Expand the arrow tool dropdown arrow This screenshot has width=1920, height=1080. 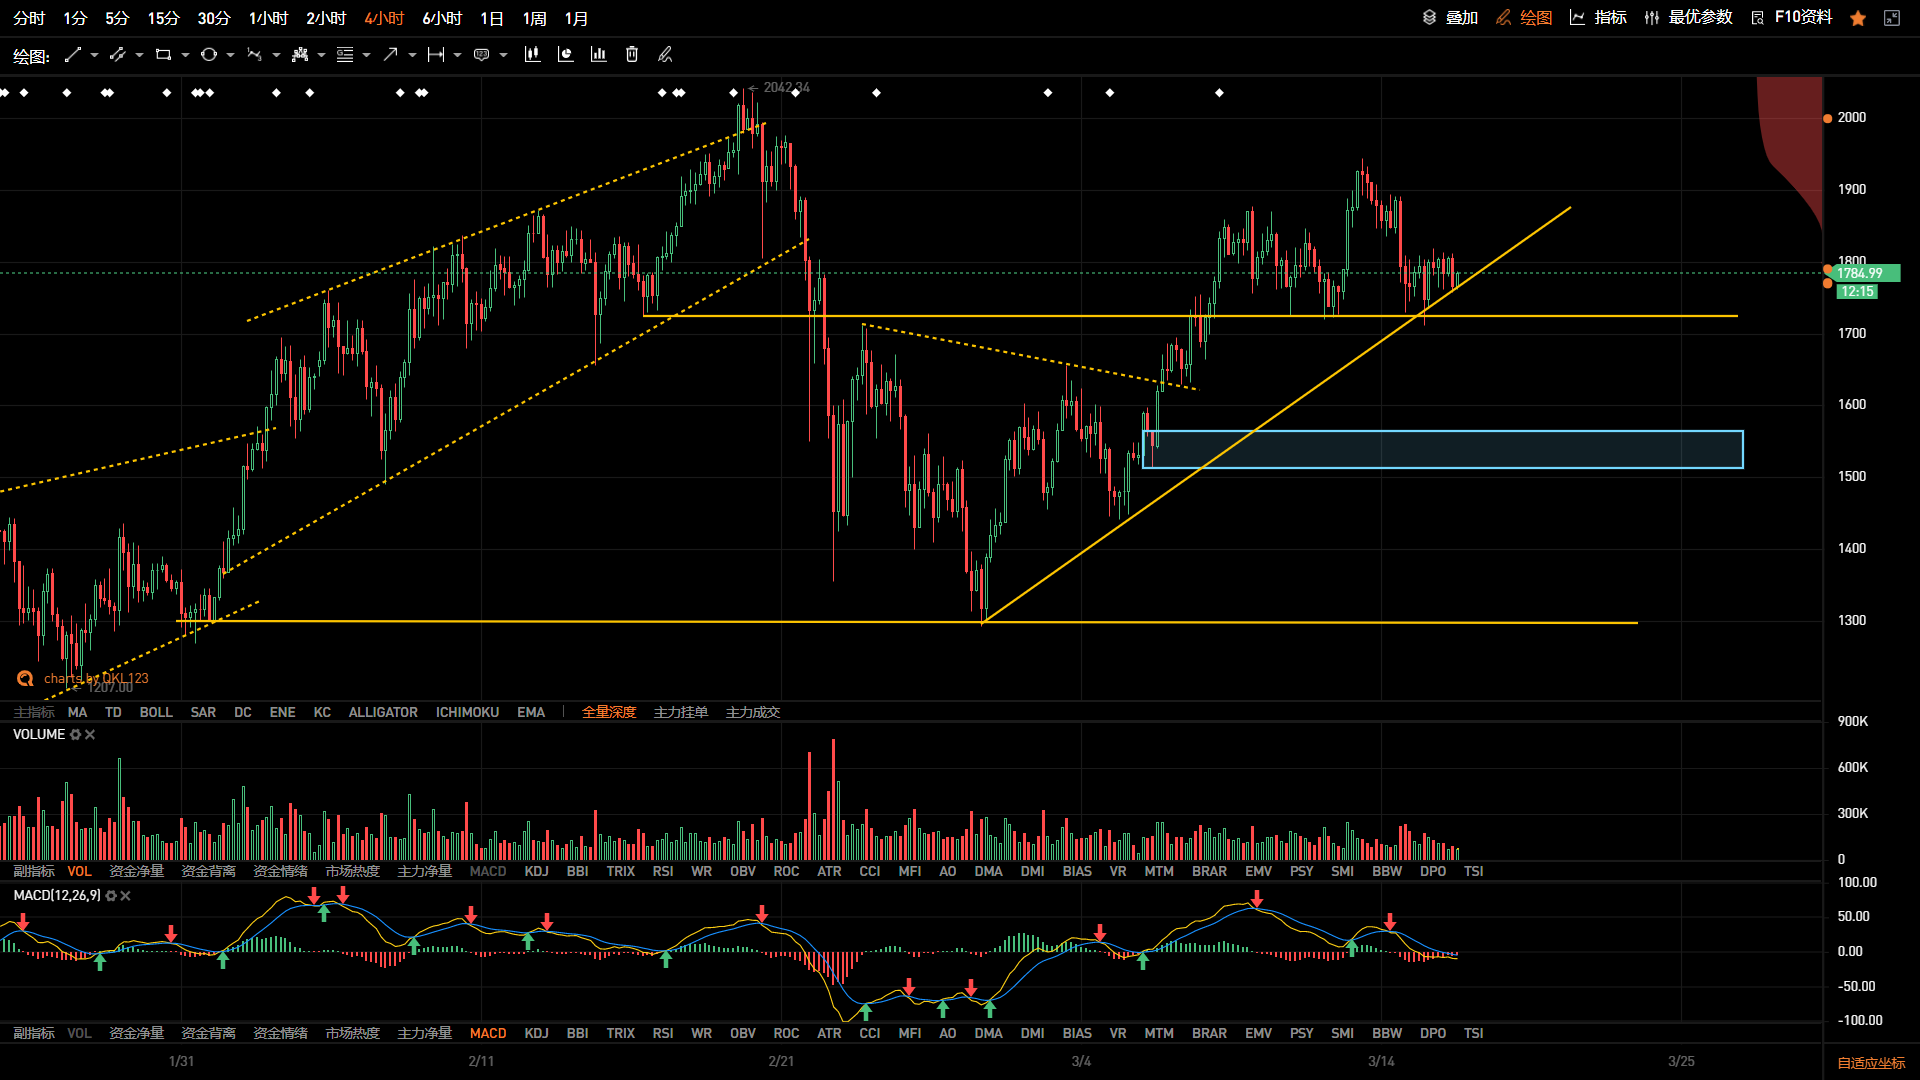point(412,55)
